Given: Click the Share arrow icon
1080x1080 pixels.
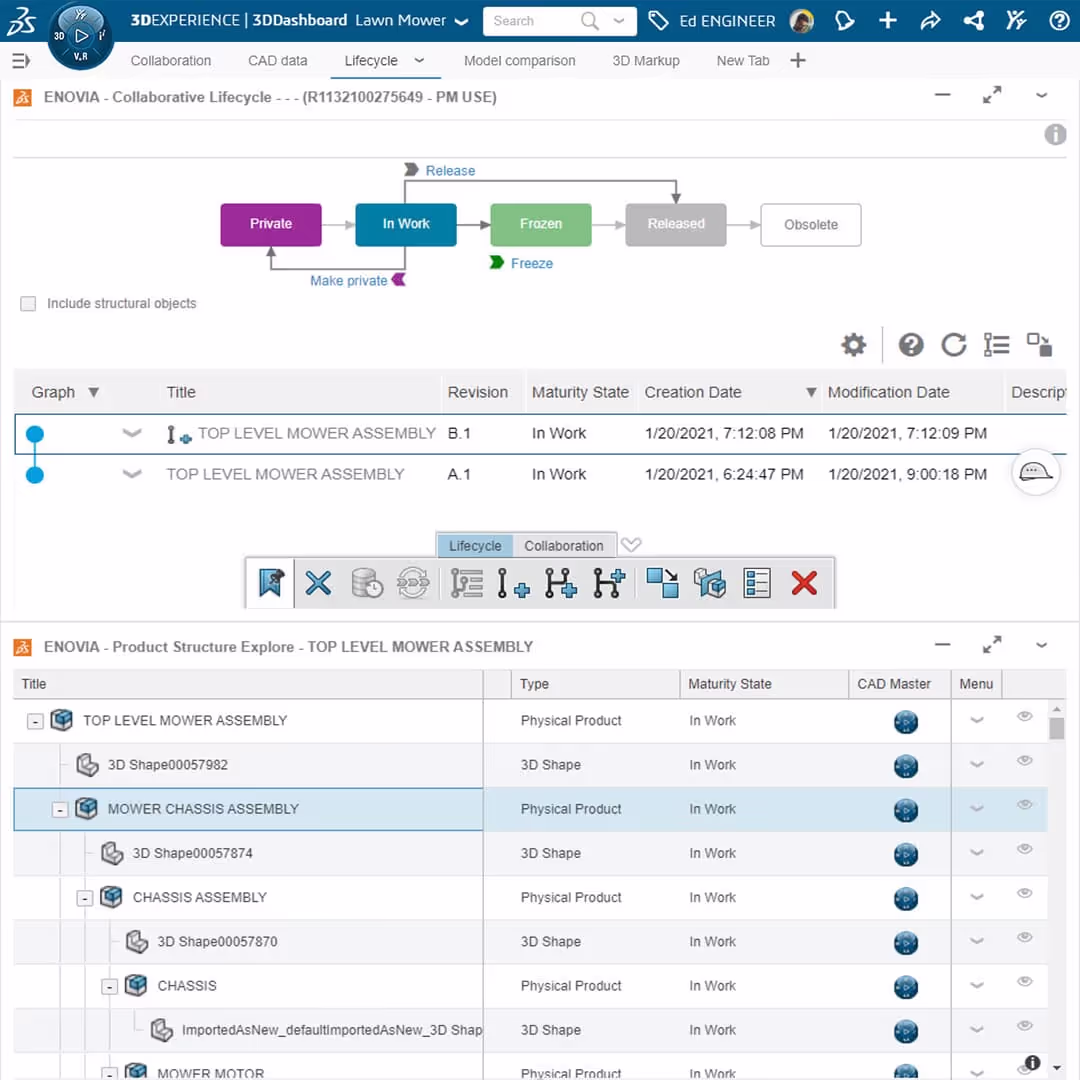Looking at the screenshot, I should (931, 21).
